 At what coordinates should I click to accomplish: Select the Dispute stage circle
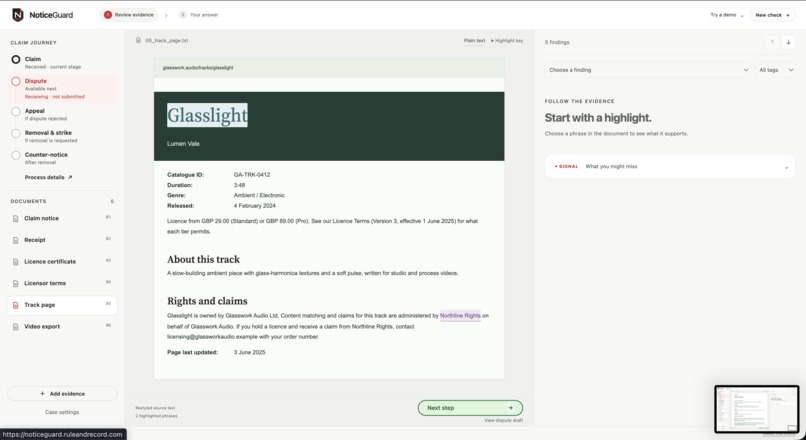click(16, 81)
